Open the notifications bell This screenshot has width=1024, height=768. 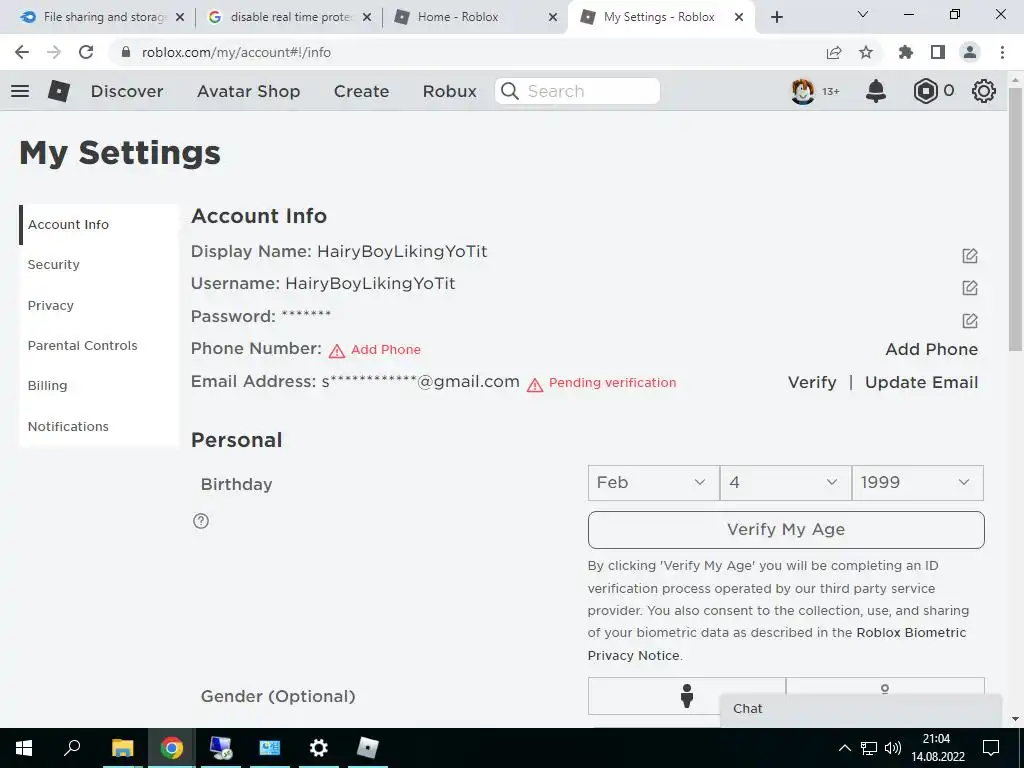click(876, 91)
